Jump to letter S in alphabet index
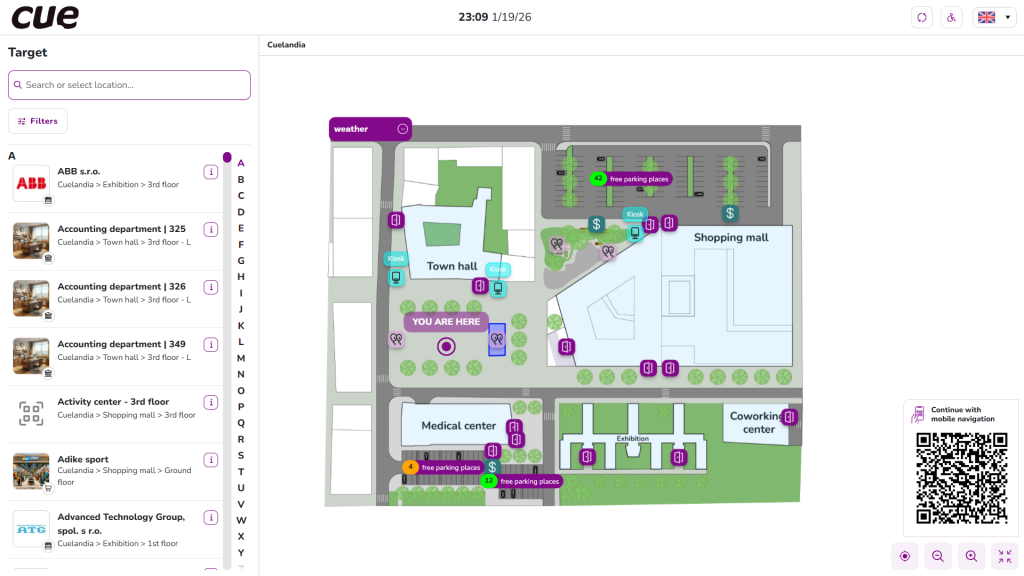Screen dimensions: 1024x576 (x=241, y=455)
